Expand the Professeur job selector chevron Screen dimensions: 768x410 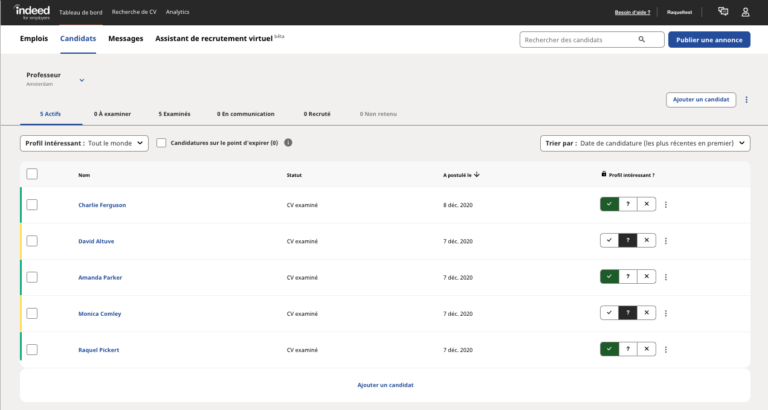(82, 79)
